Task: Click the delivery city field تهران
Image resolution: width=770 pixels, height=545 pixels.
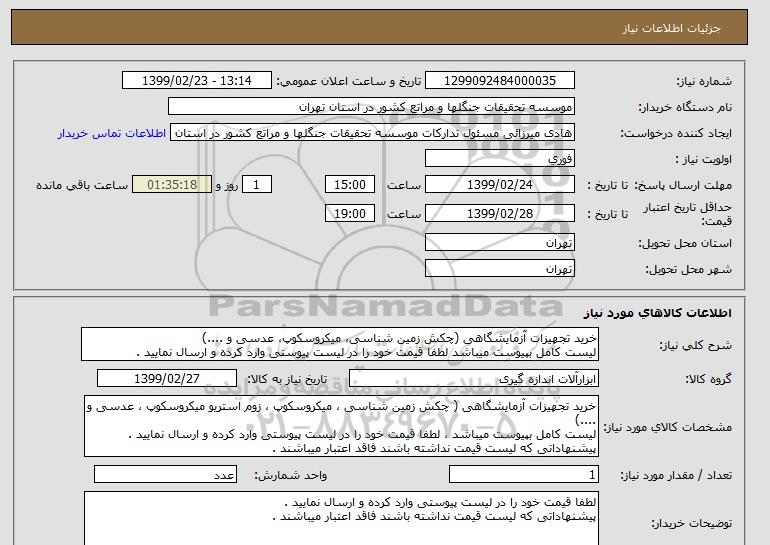Action: click(500, 269)
